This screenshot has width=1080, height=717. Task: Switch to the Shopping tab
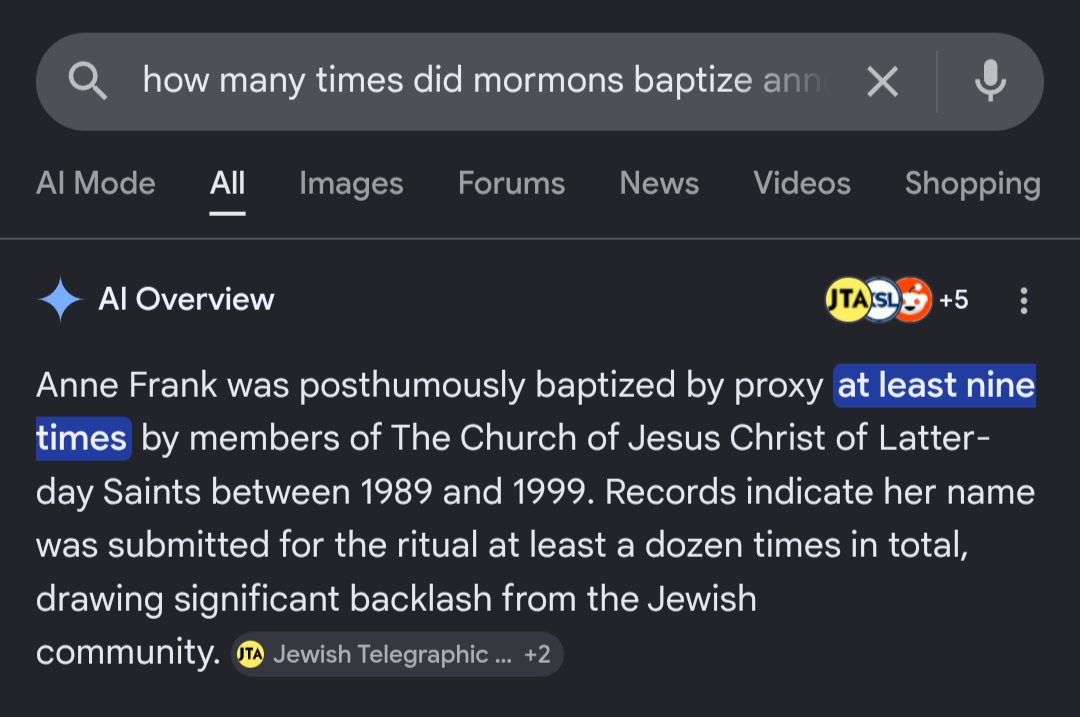[973, 184]
